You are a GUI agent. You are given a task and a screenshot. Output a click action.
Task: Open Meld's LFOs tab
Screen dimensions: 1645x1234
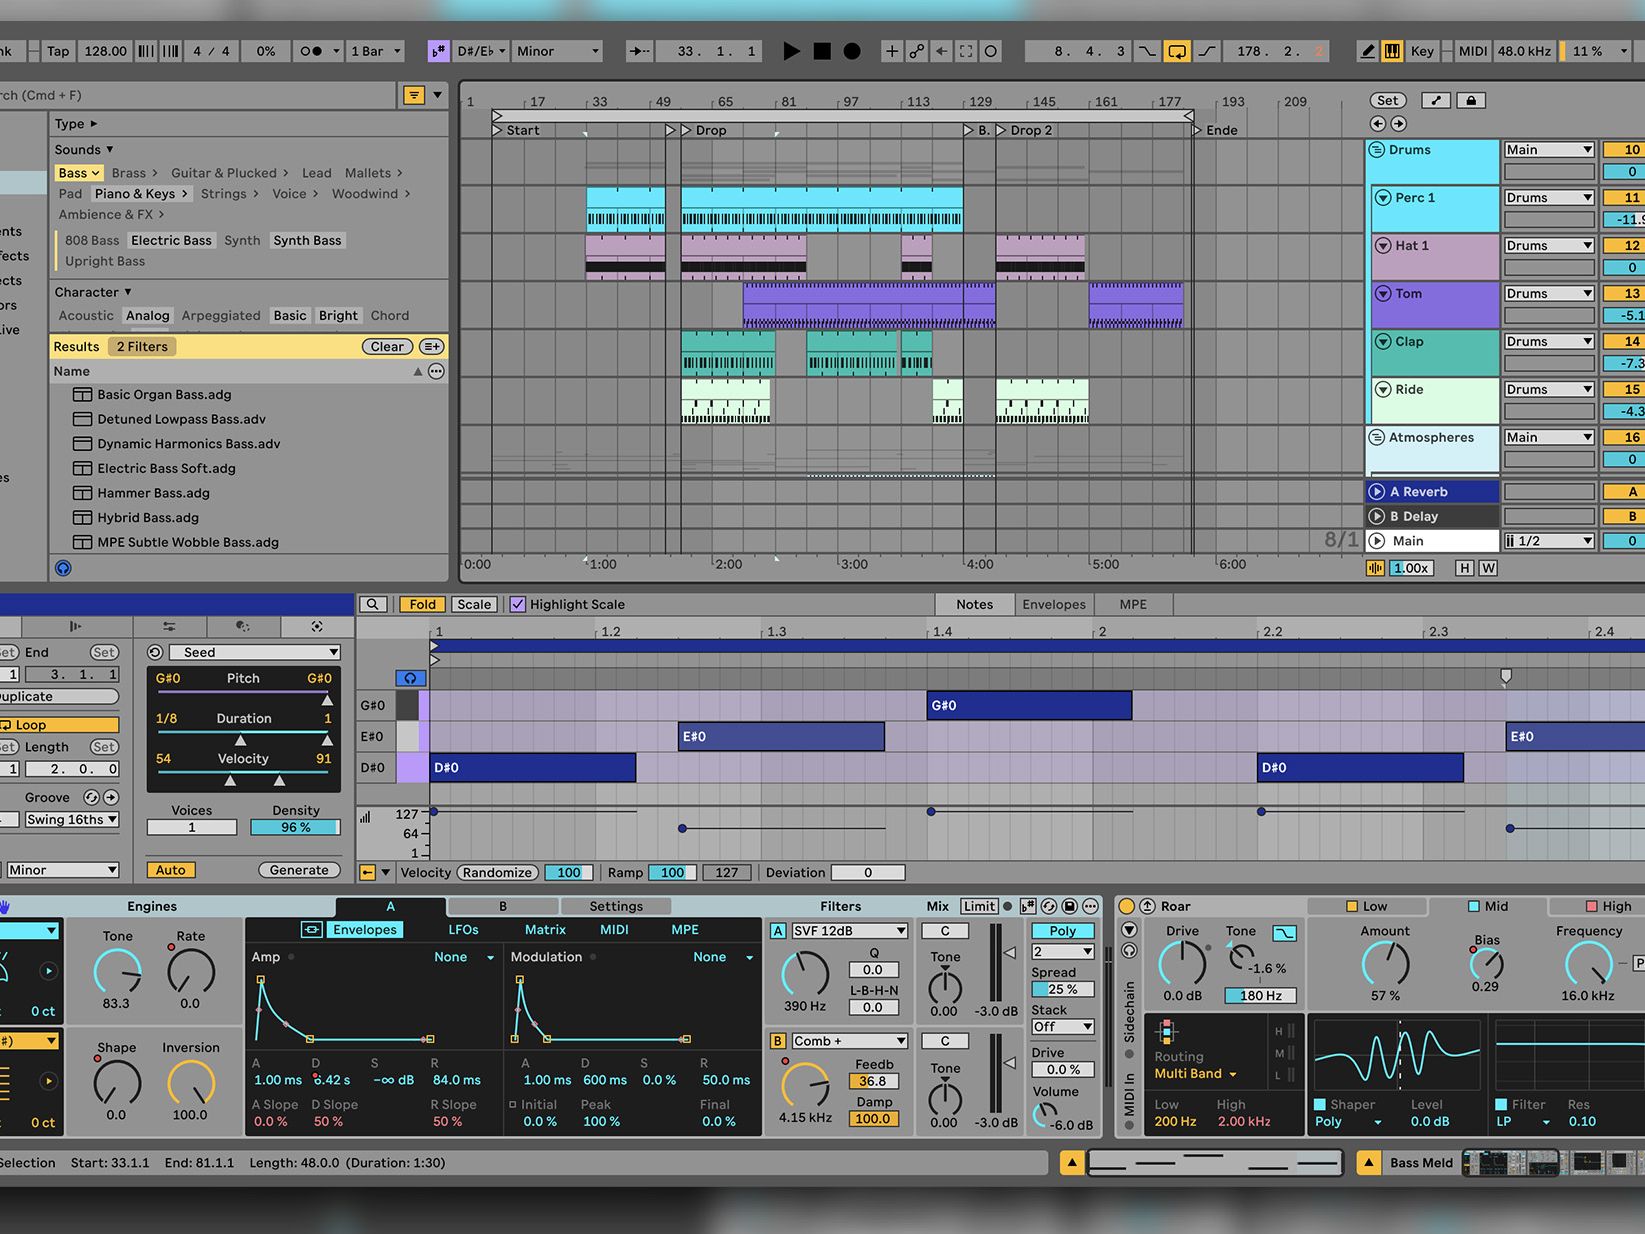463,930
